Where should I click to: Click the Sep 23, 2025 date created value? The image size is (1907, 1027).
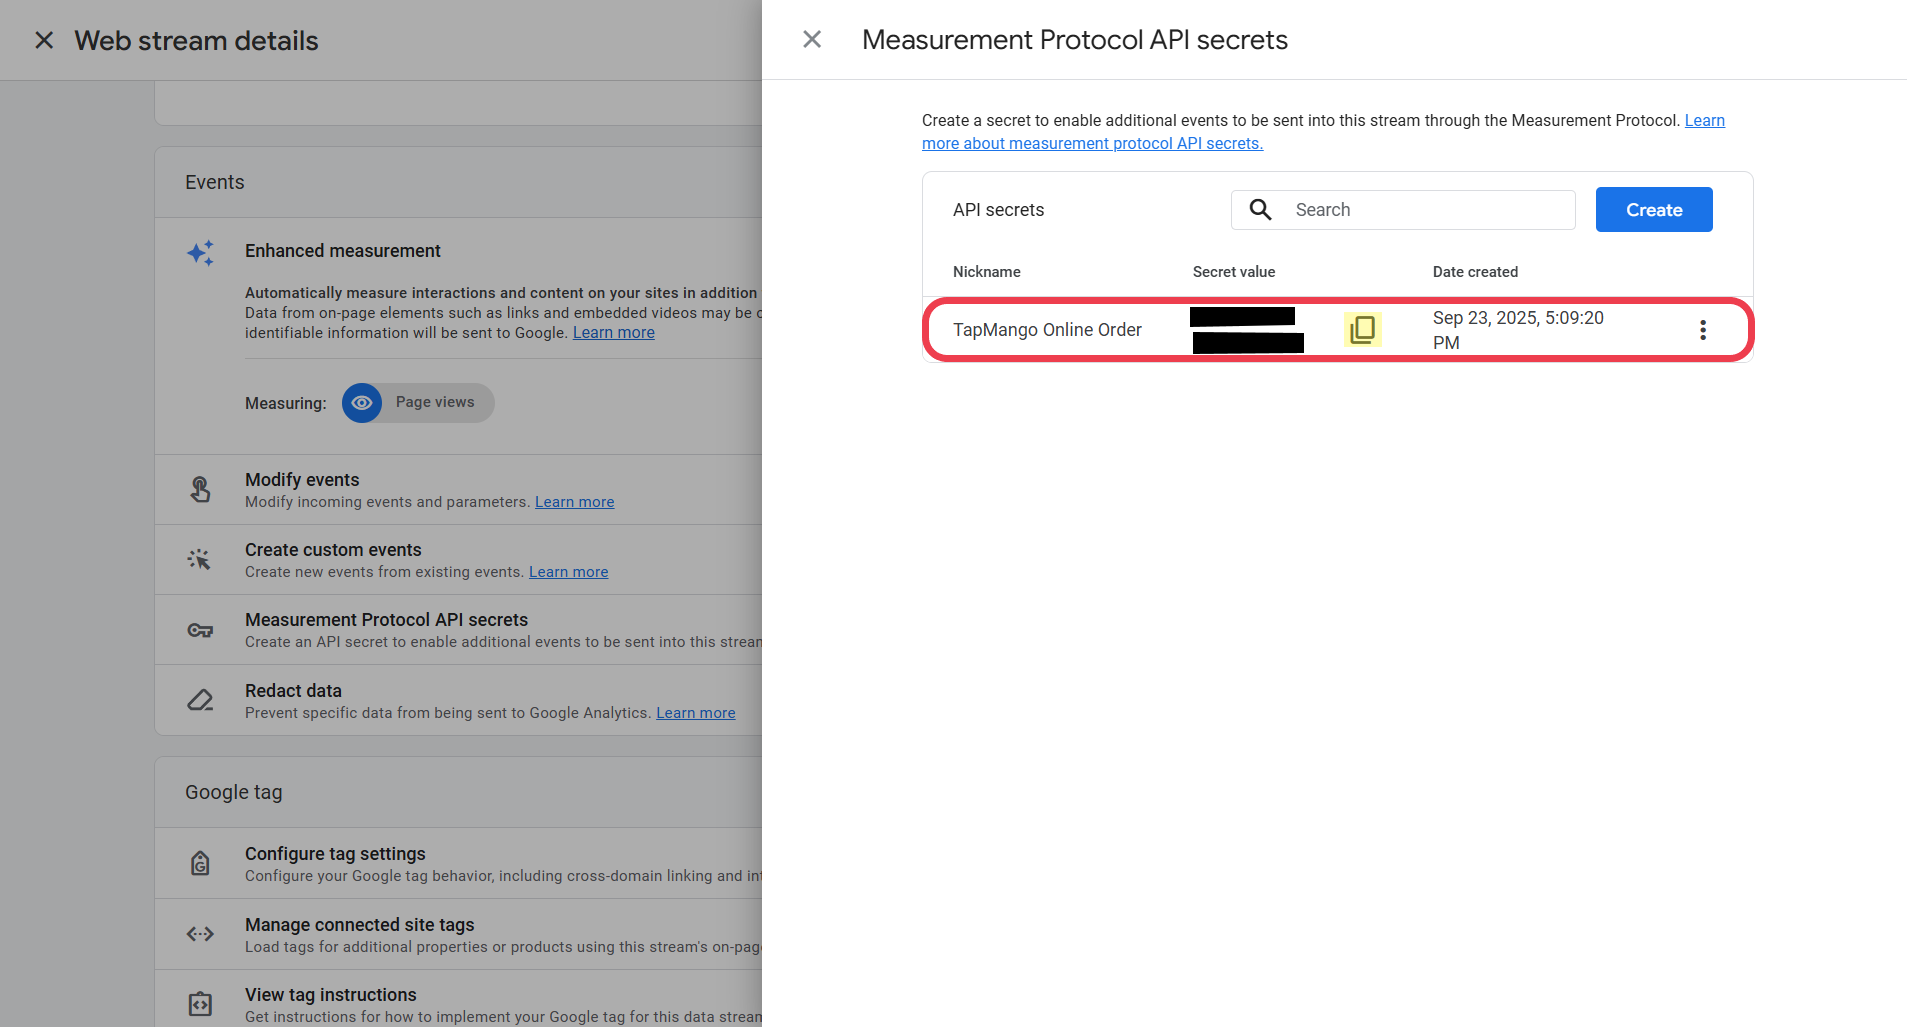pos(1518,330)
